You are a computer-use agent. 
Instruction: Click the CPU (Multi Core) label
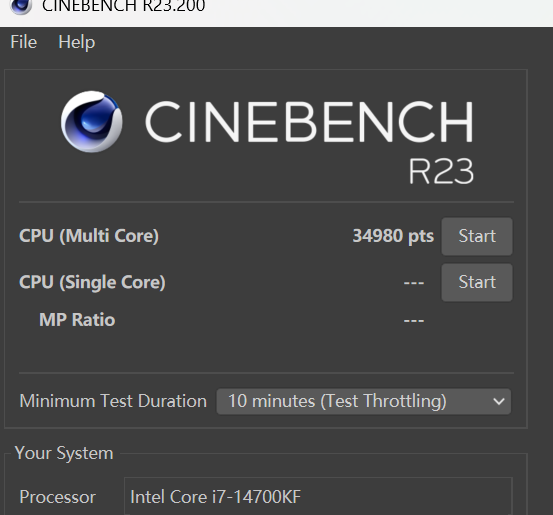pyautogui.click(x=89, y=236)
